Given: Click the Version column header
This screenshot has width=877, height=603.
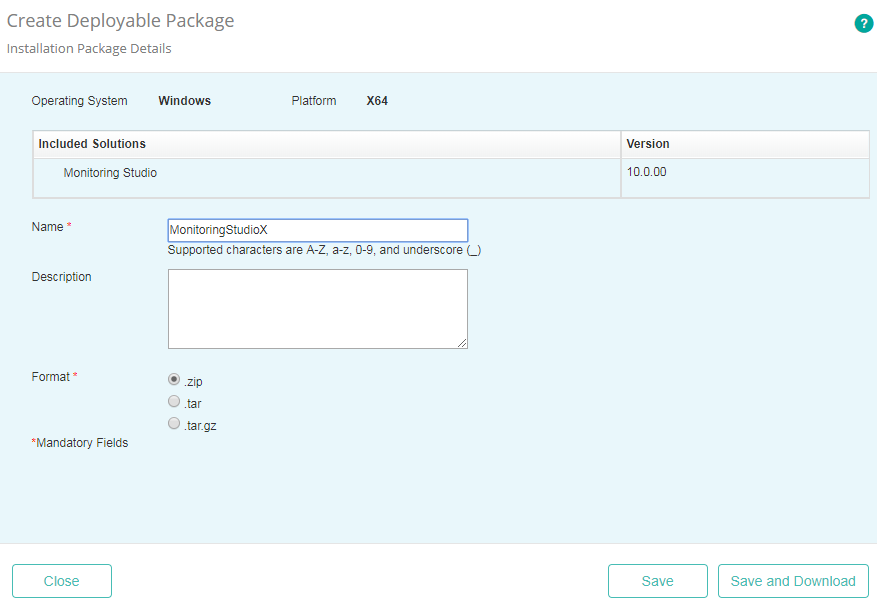Looking at the screenshot, I should tap(648, 144).
